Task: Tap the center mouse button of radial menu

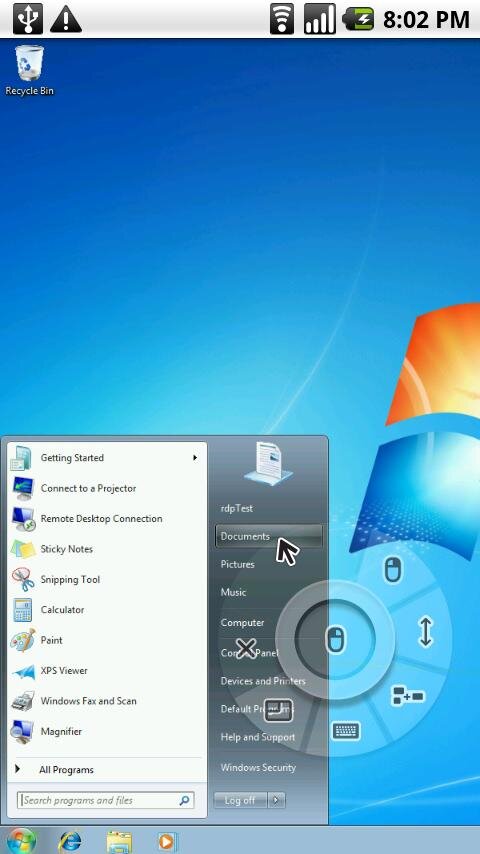Action: tap(335, 639)
